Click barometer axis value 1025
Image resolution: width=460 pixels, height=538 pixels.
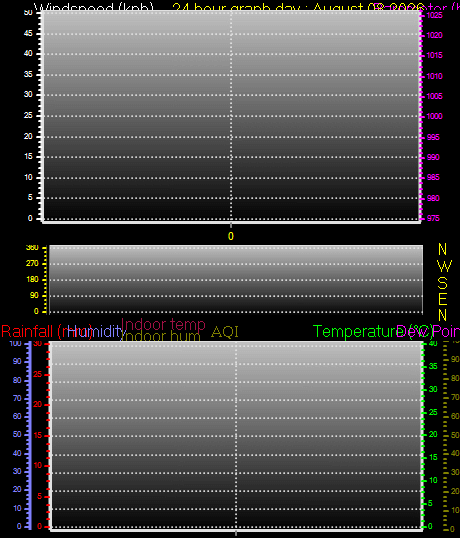pos(435,15)
